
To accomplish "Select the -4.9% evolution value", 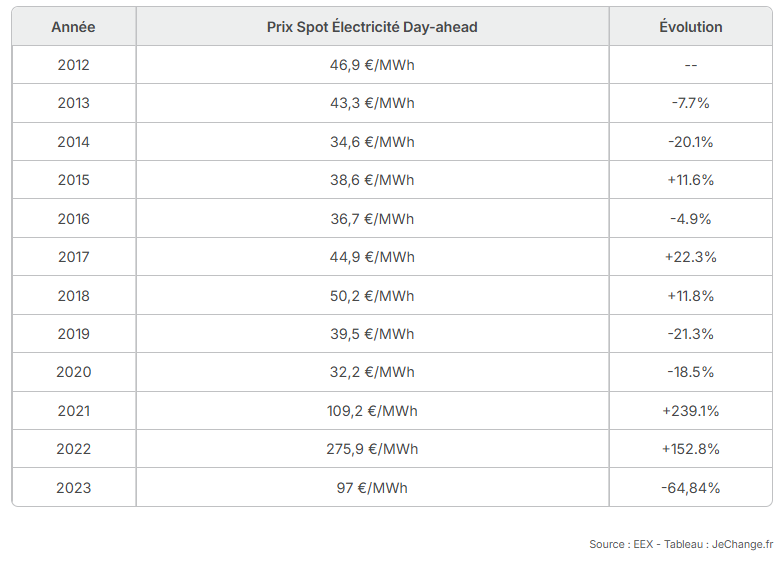I will [x=690, y=218].
